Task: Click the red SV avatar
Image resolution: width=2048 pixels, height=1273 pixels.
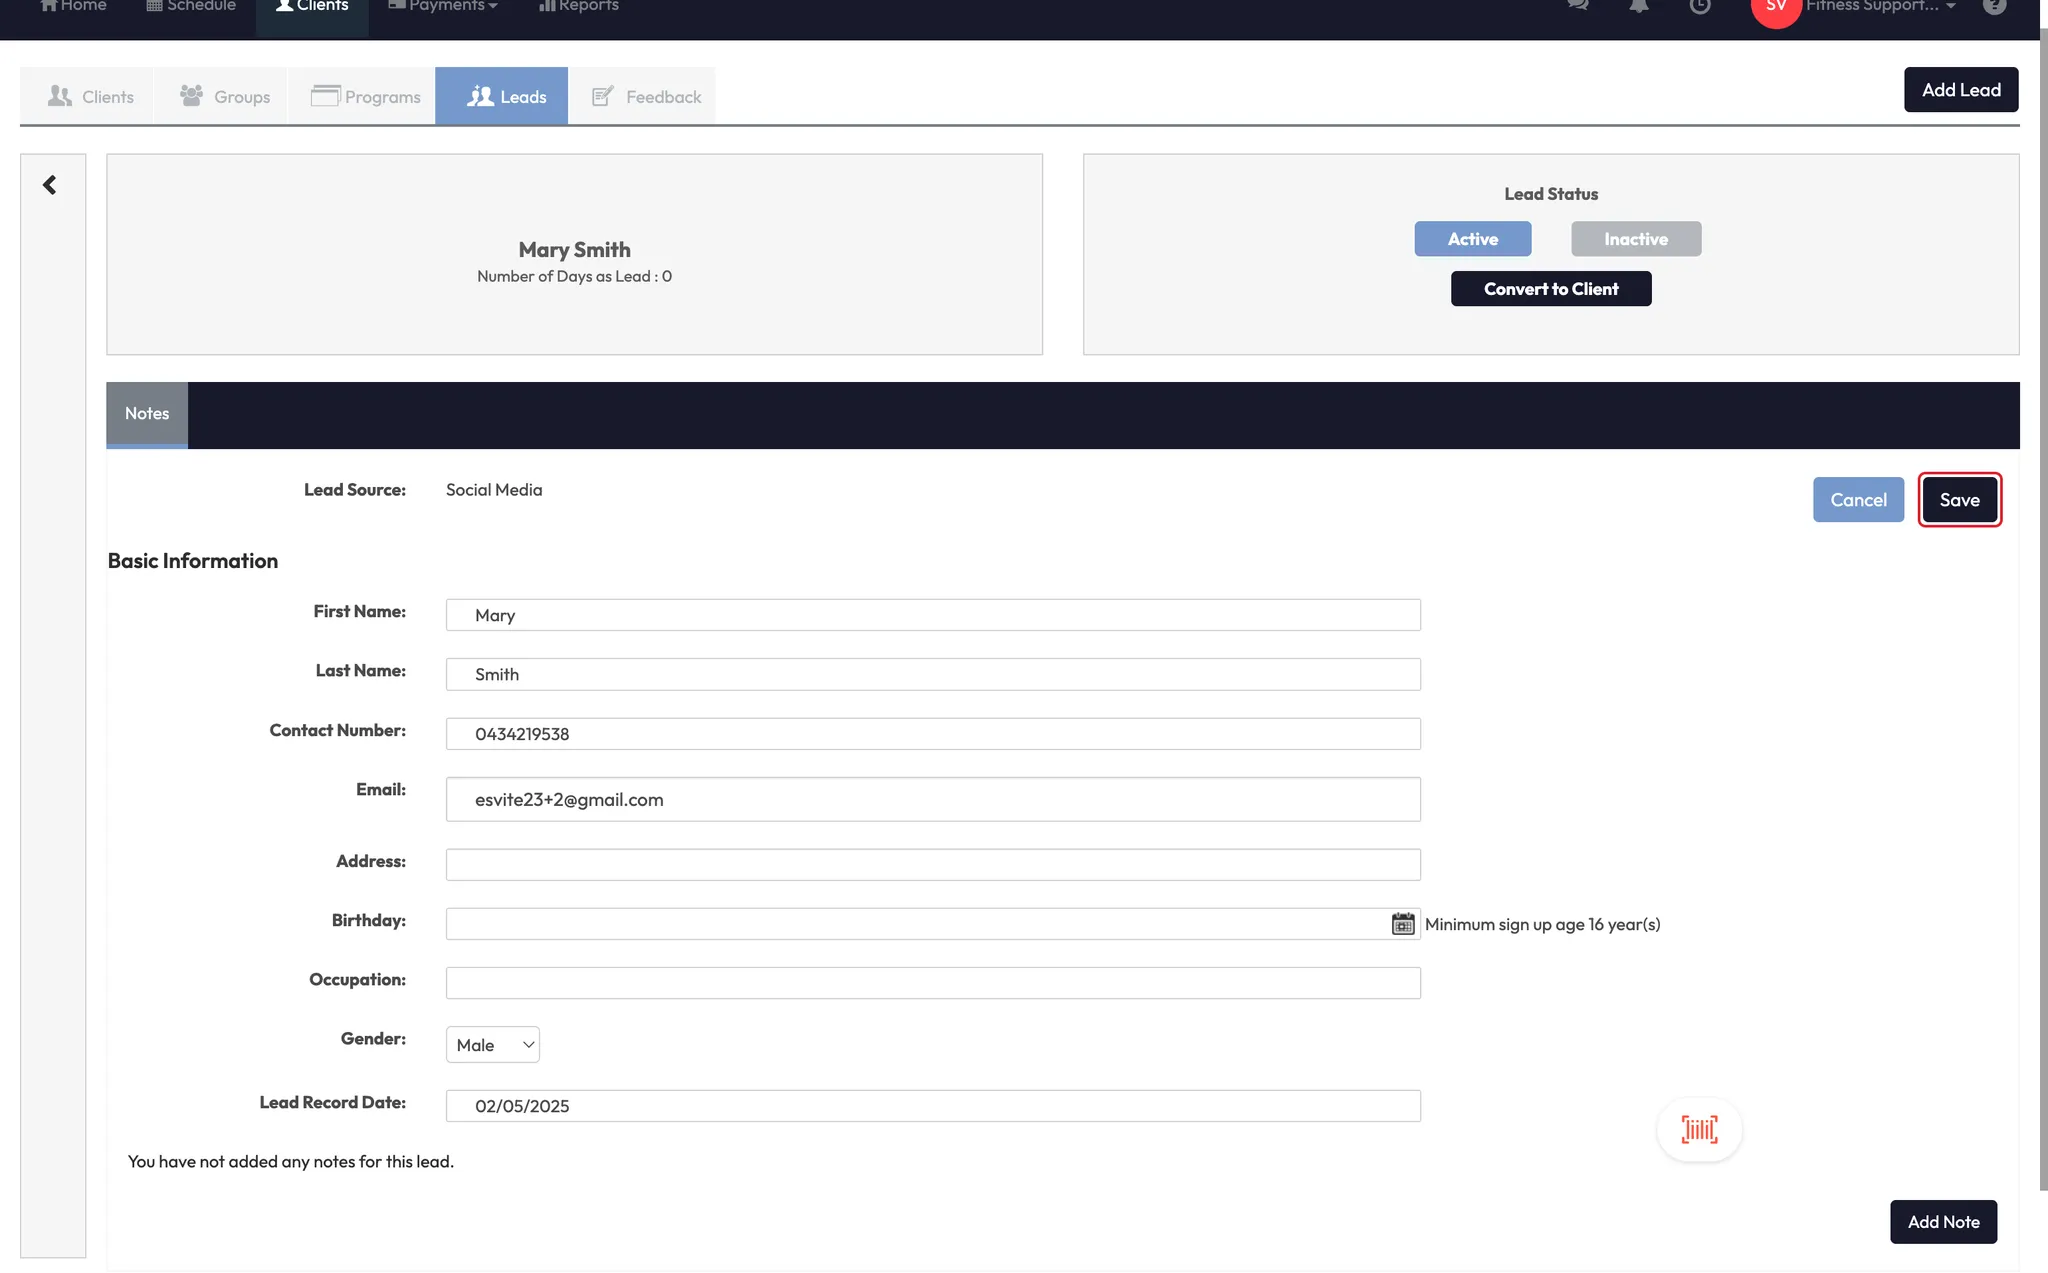Action: point(1775,8)
